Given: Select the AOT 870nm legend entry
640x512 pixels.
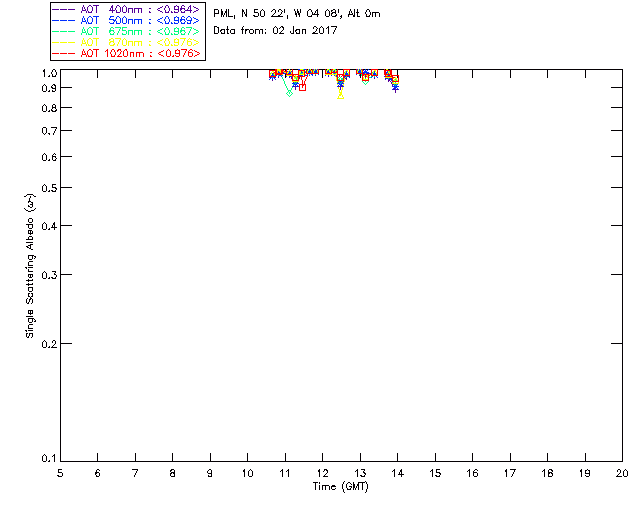Looking at the screenshot, I should tap(126, 42).
